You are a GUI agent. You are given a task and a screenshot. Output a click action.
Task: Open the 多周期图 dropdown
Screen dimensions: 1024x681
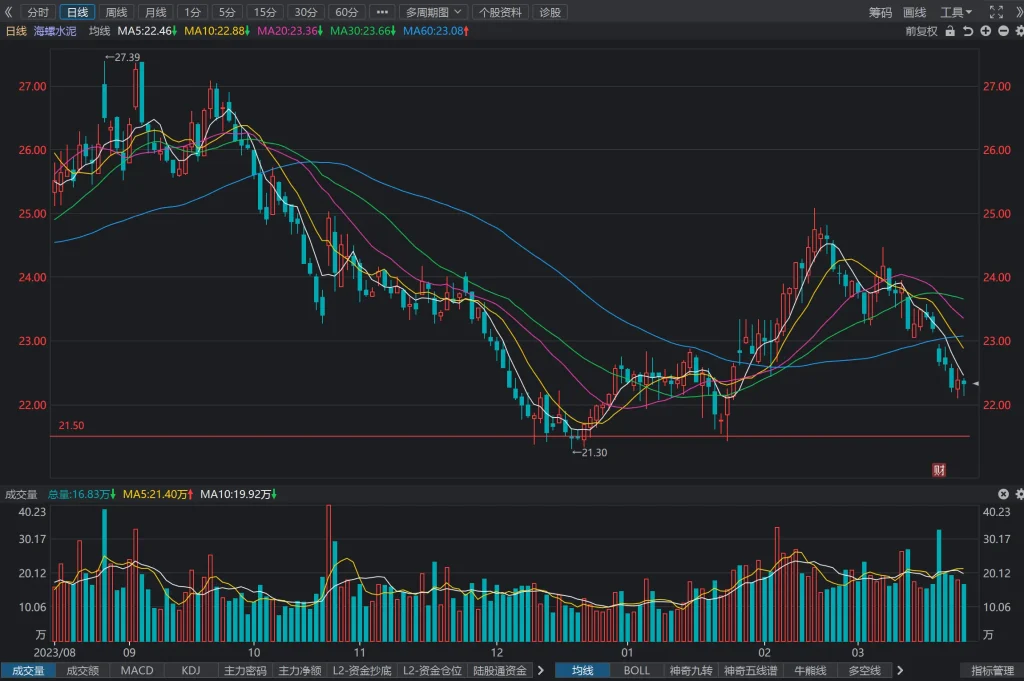pos(434,12)
